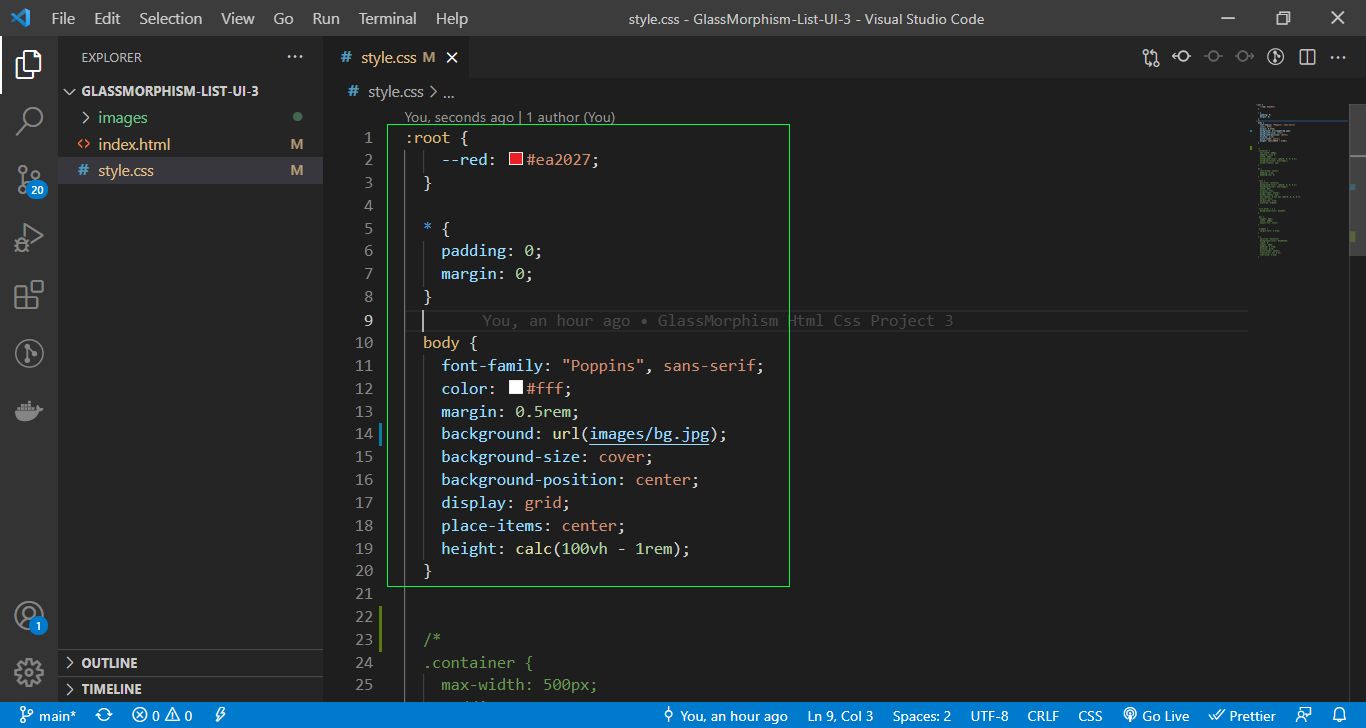Click the Synchronize Changes status bar icon
This screenshot has width=1366, height=728.
coord(103,716)
